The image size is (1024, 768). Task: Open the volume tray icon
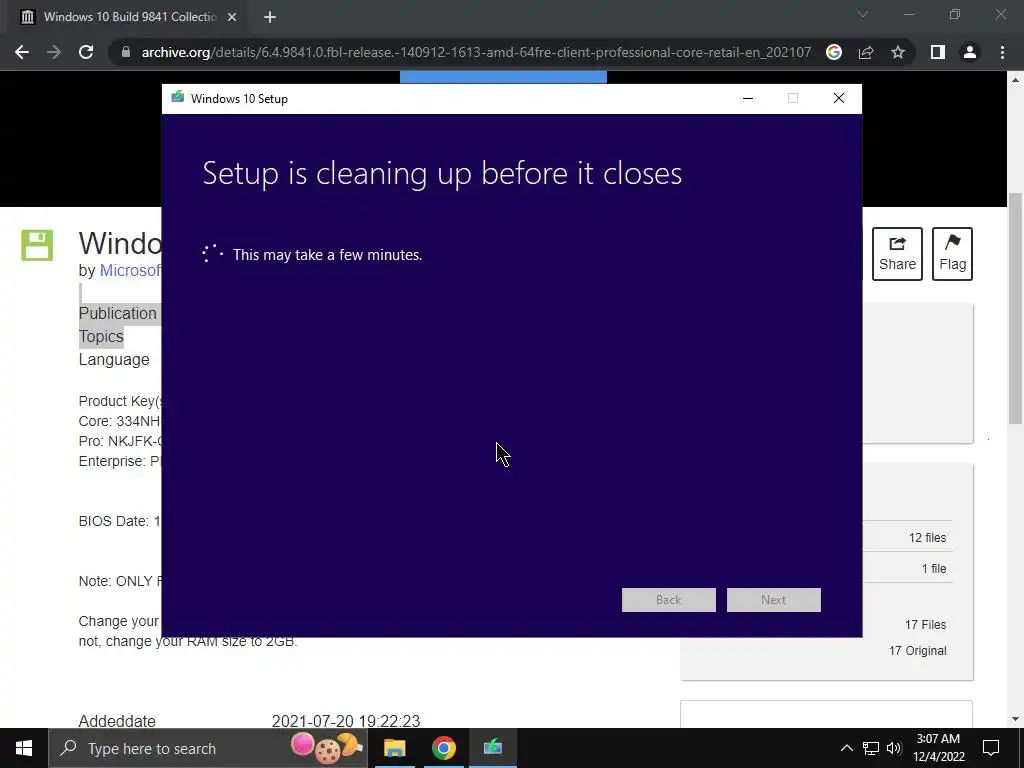894,748
